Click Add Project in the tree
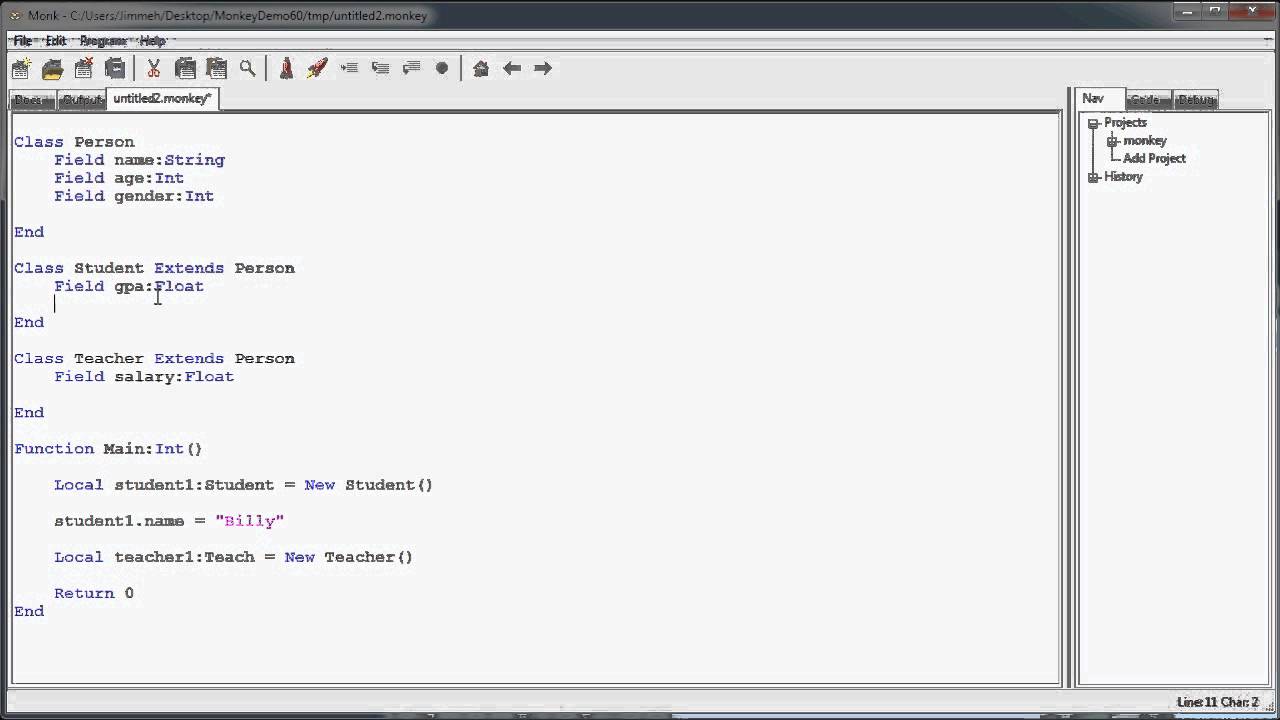 1154,158
